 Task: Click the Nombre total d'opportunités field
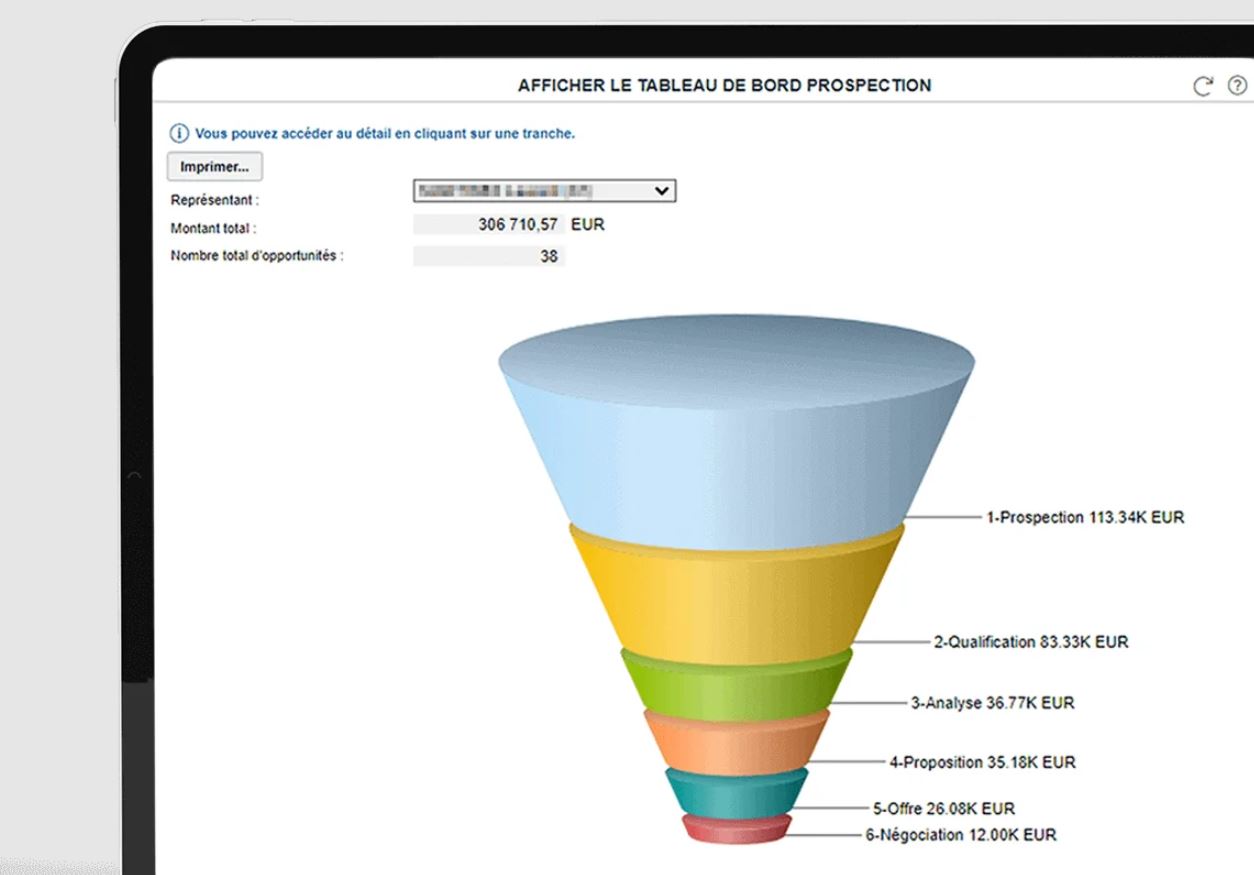click(489, 257)
